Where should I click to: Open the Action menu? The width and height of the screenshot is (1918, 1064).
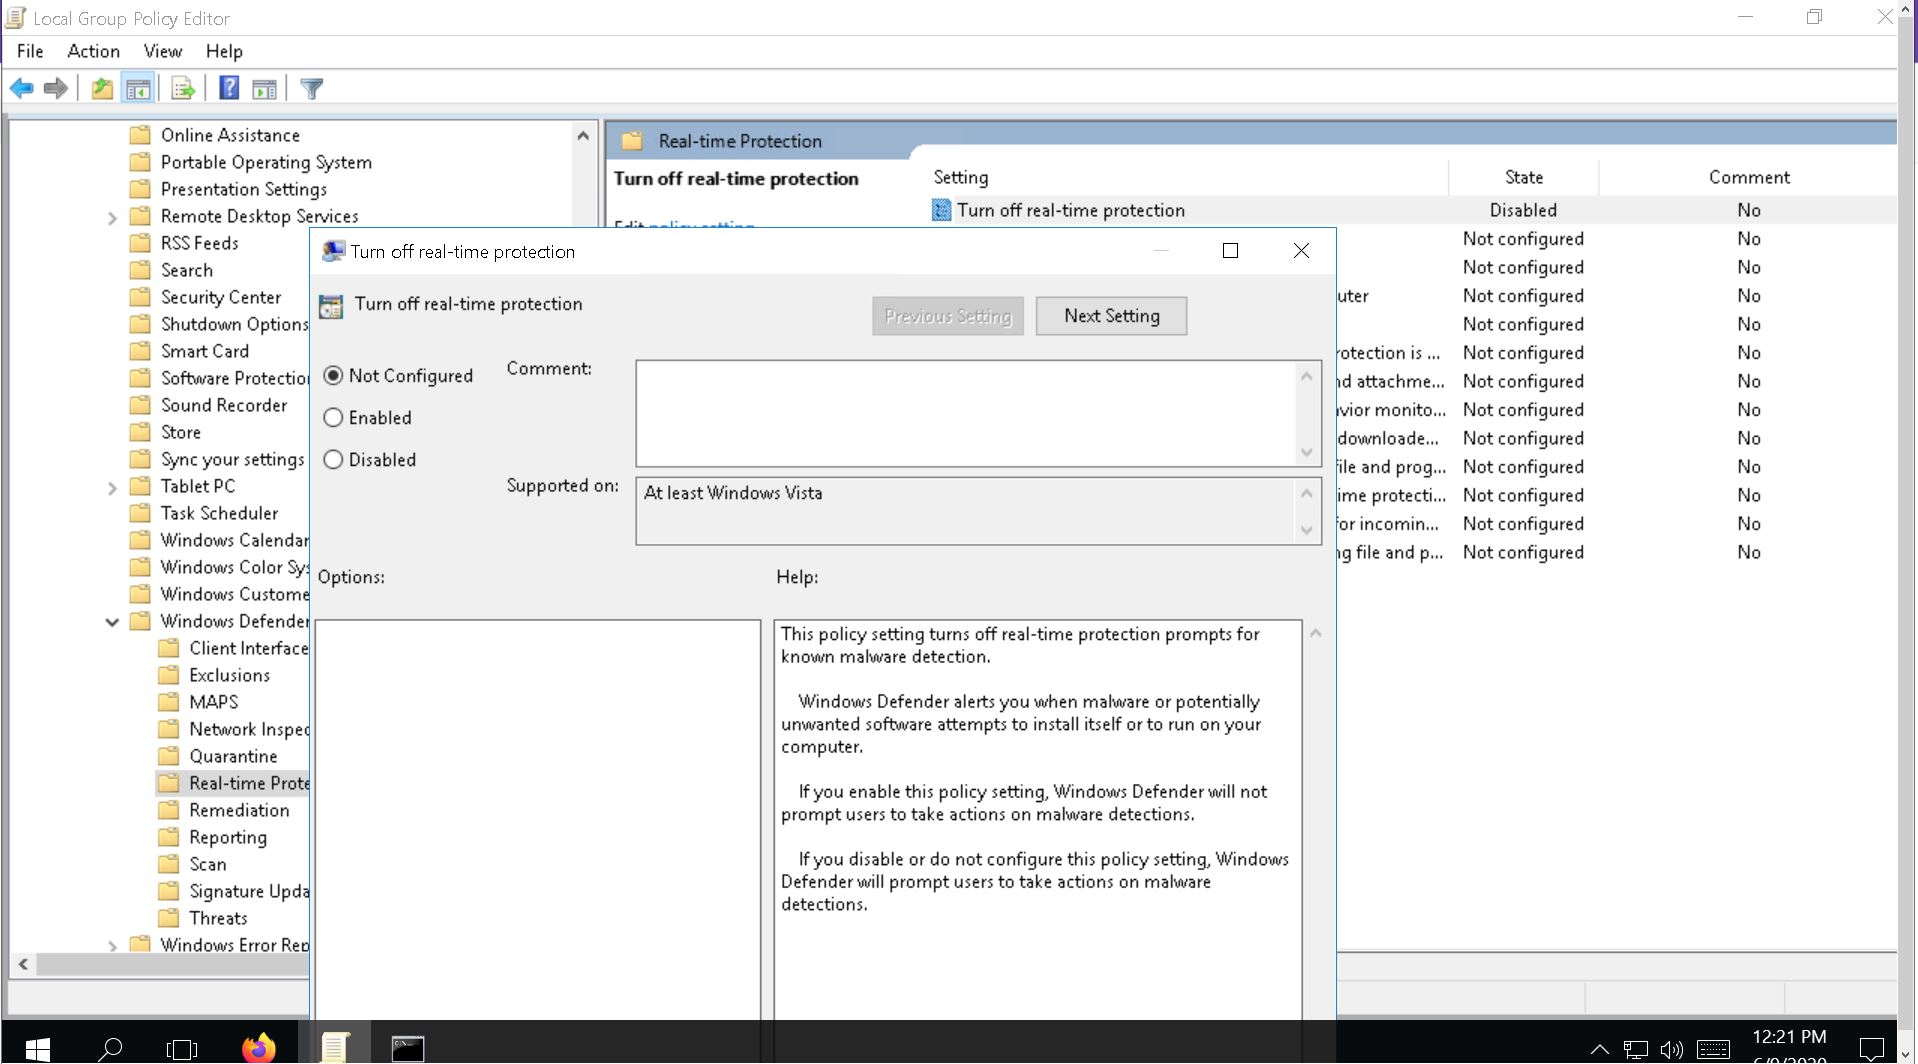click(x=92, y=51)
